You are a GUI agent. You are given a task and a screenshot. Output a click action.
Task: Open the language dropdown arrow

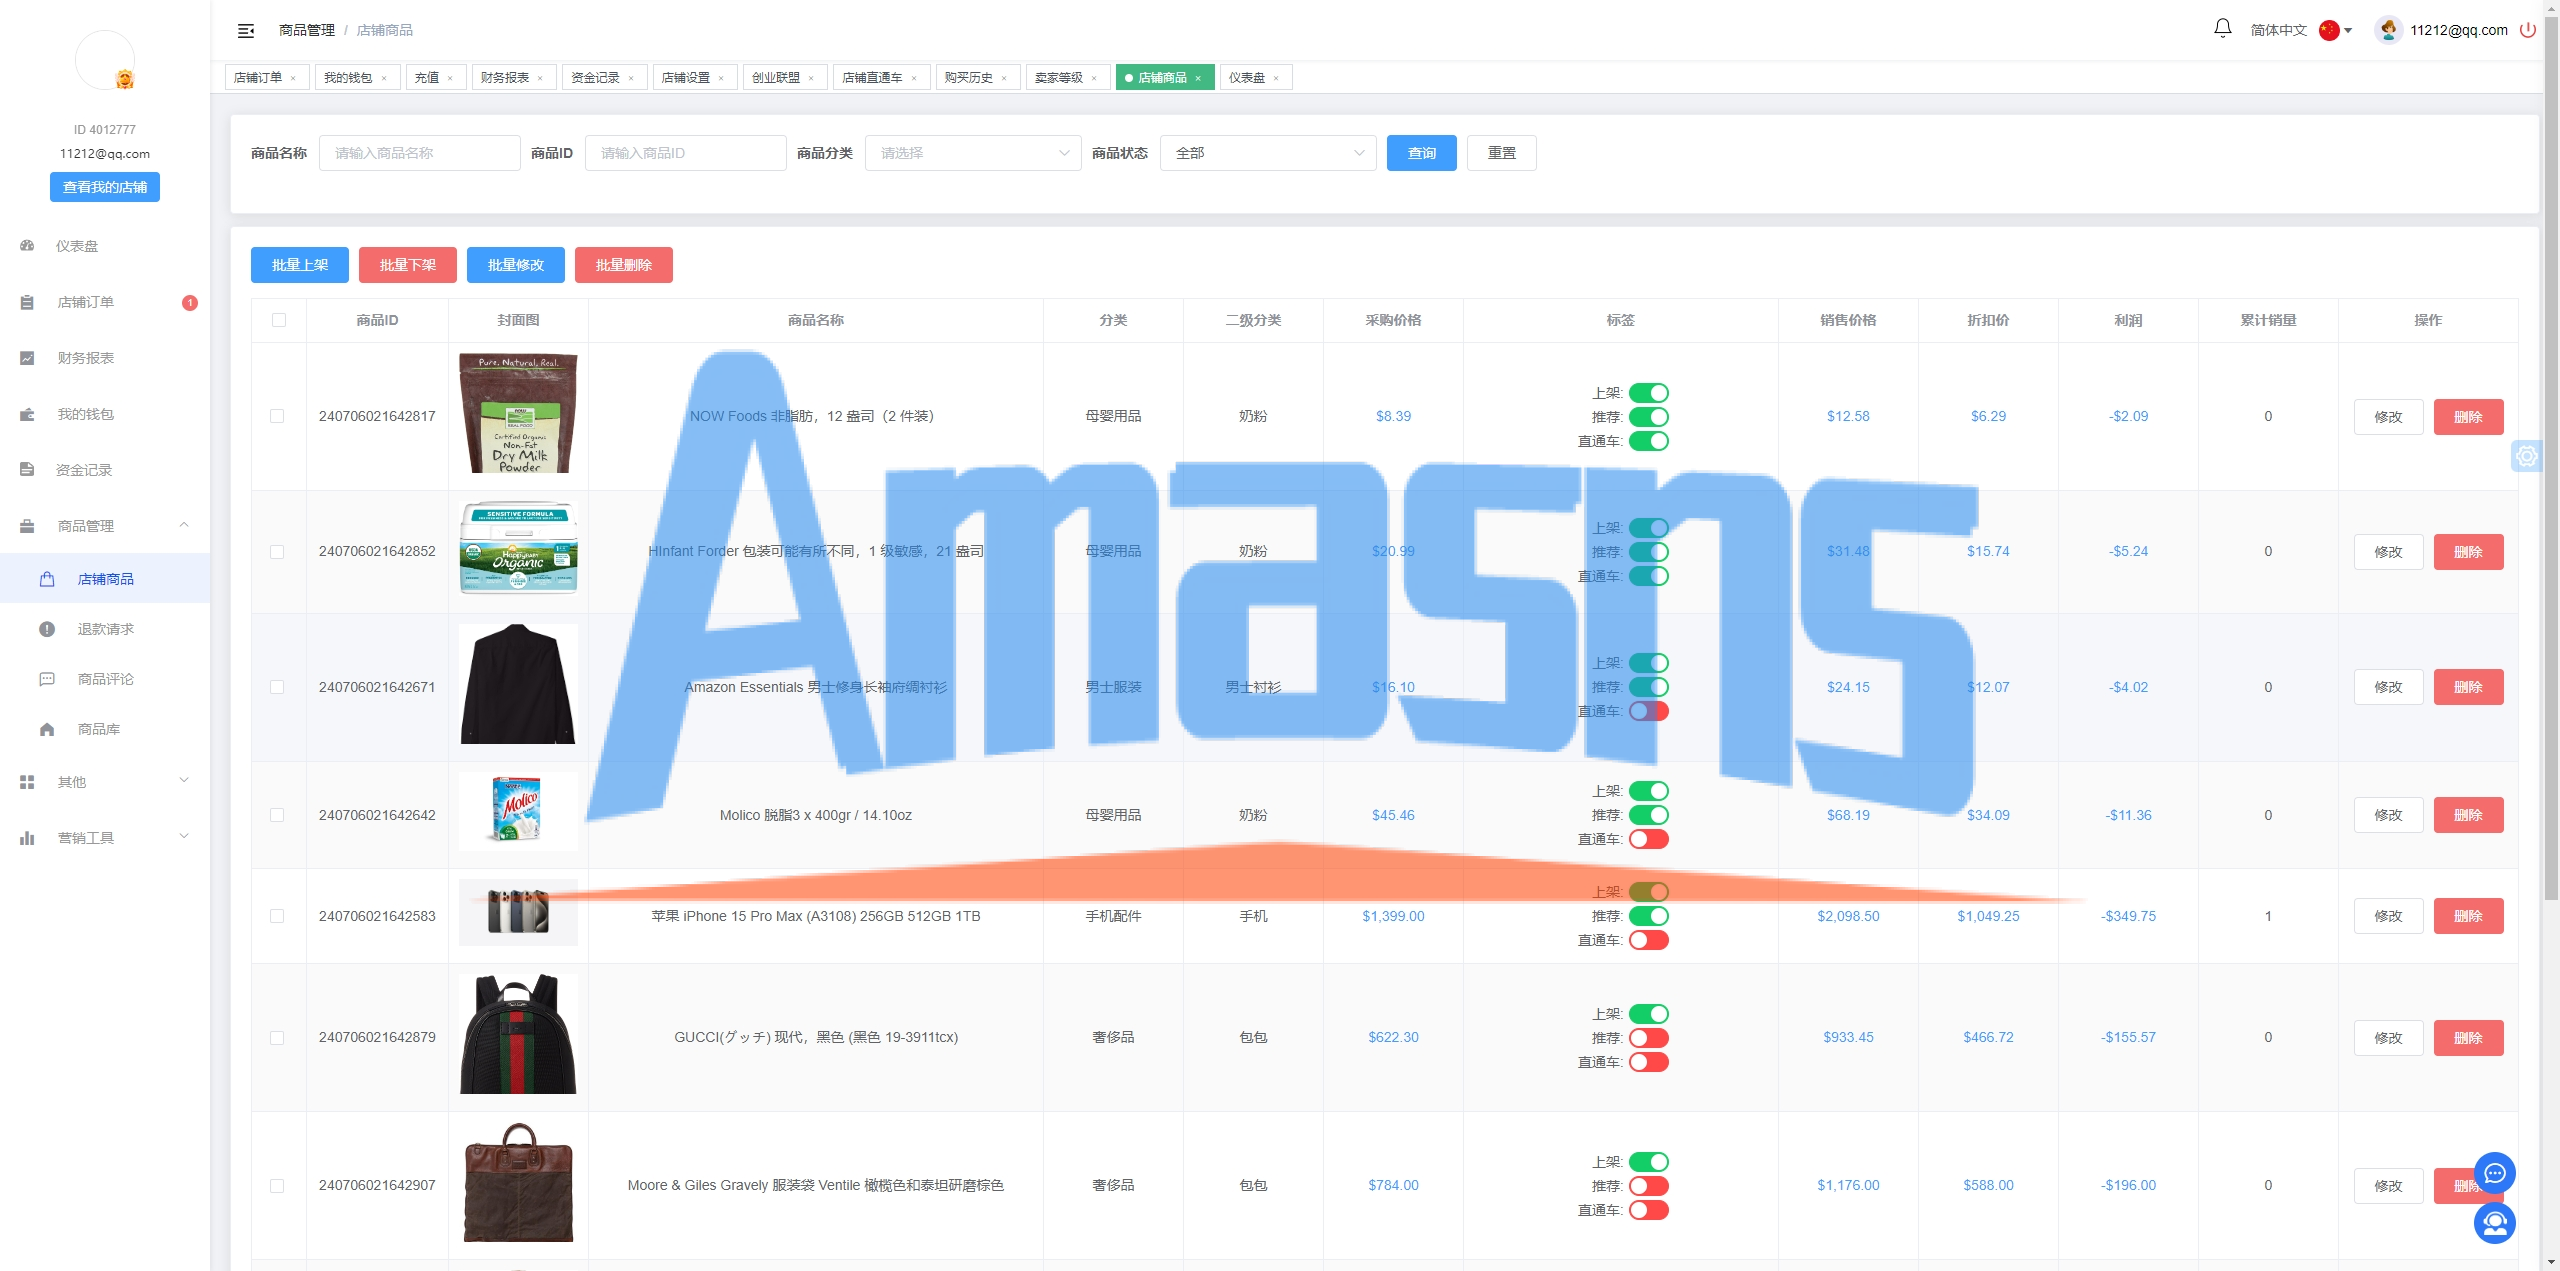(x=2348, y=31)
